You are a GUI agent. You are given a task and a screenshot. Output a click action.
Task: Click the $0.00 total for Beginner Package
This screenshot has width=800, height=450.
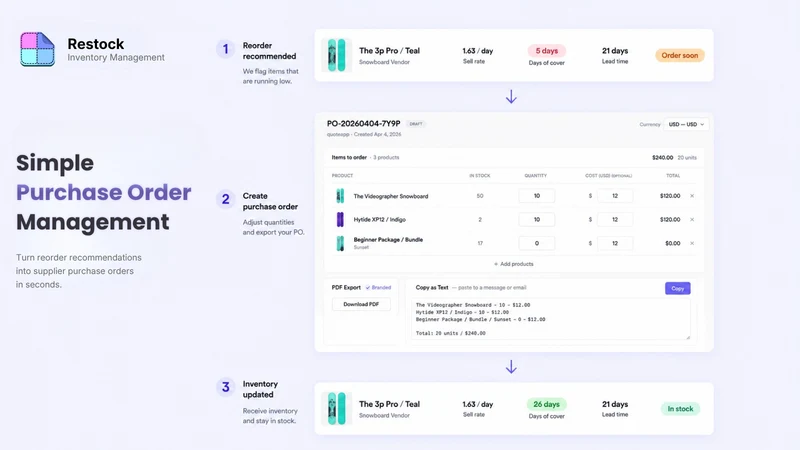pos(672,243)
